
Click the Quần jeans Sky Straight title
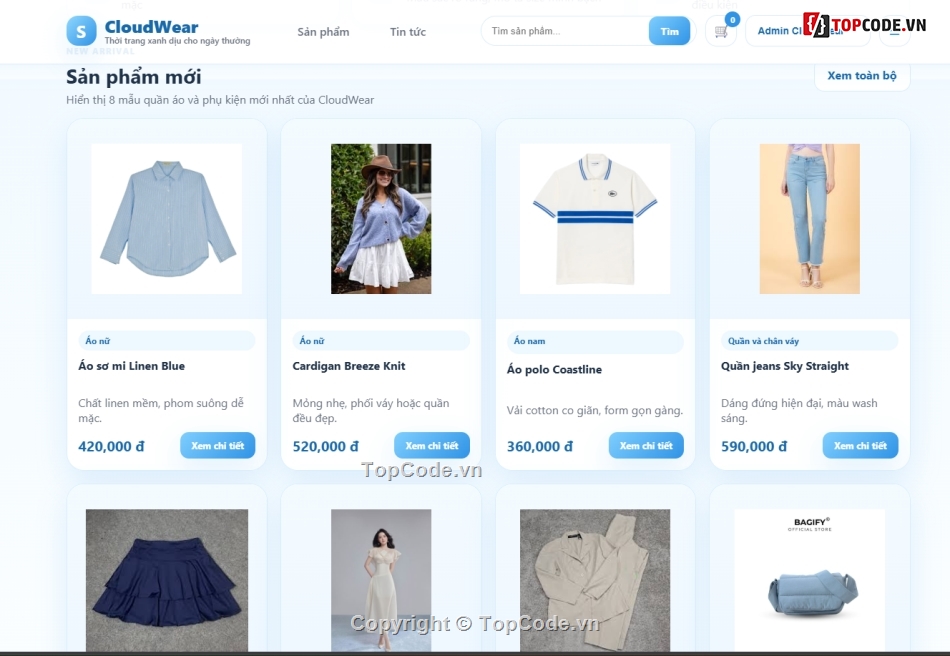tap(785, 366)
